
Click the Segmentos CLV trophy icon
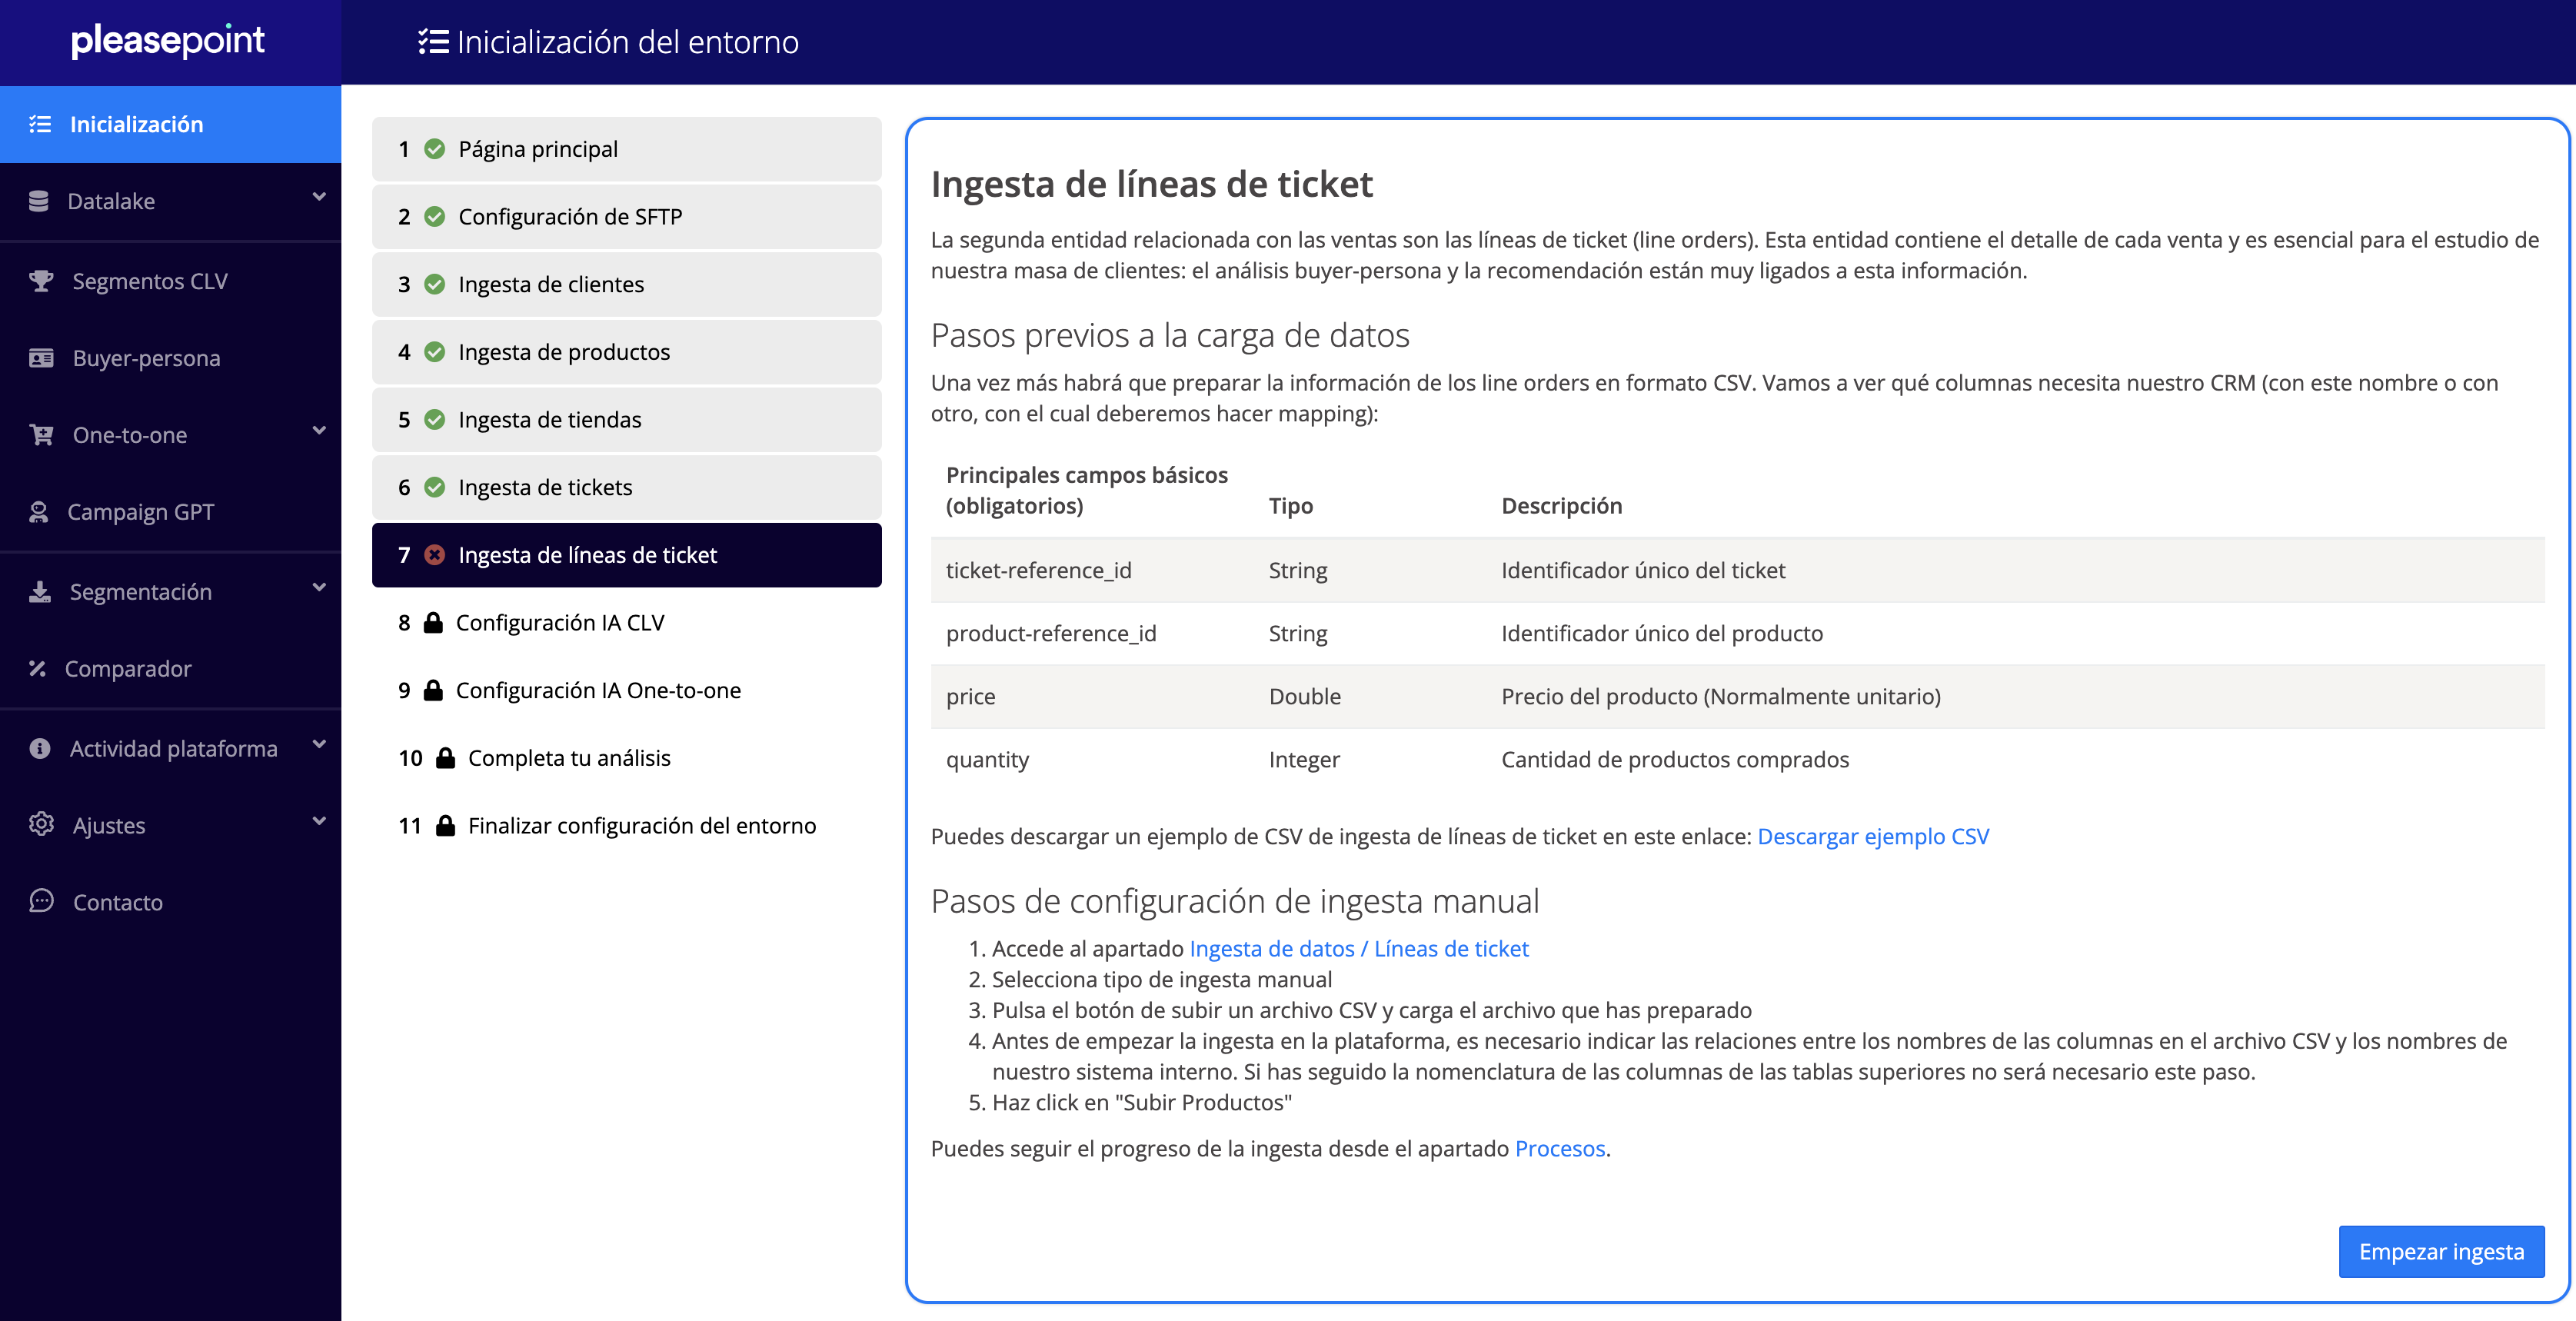tap(41, 281)
